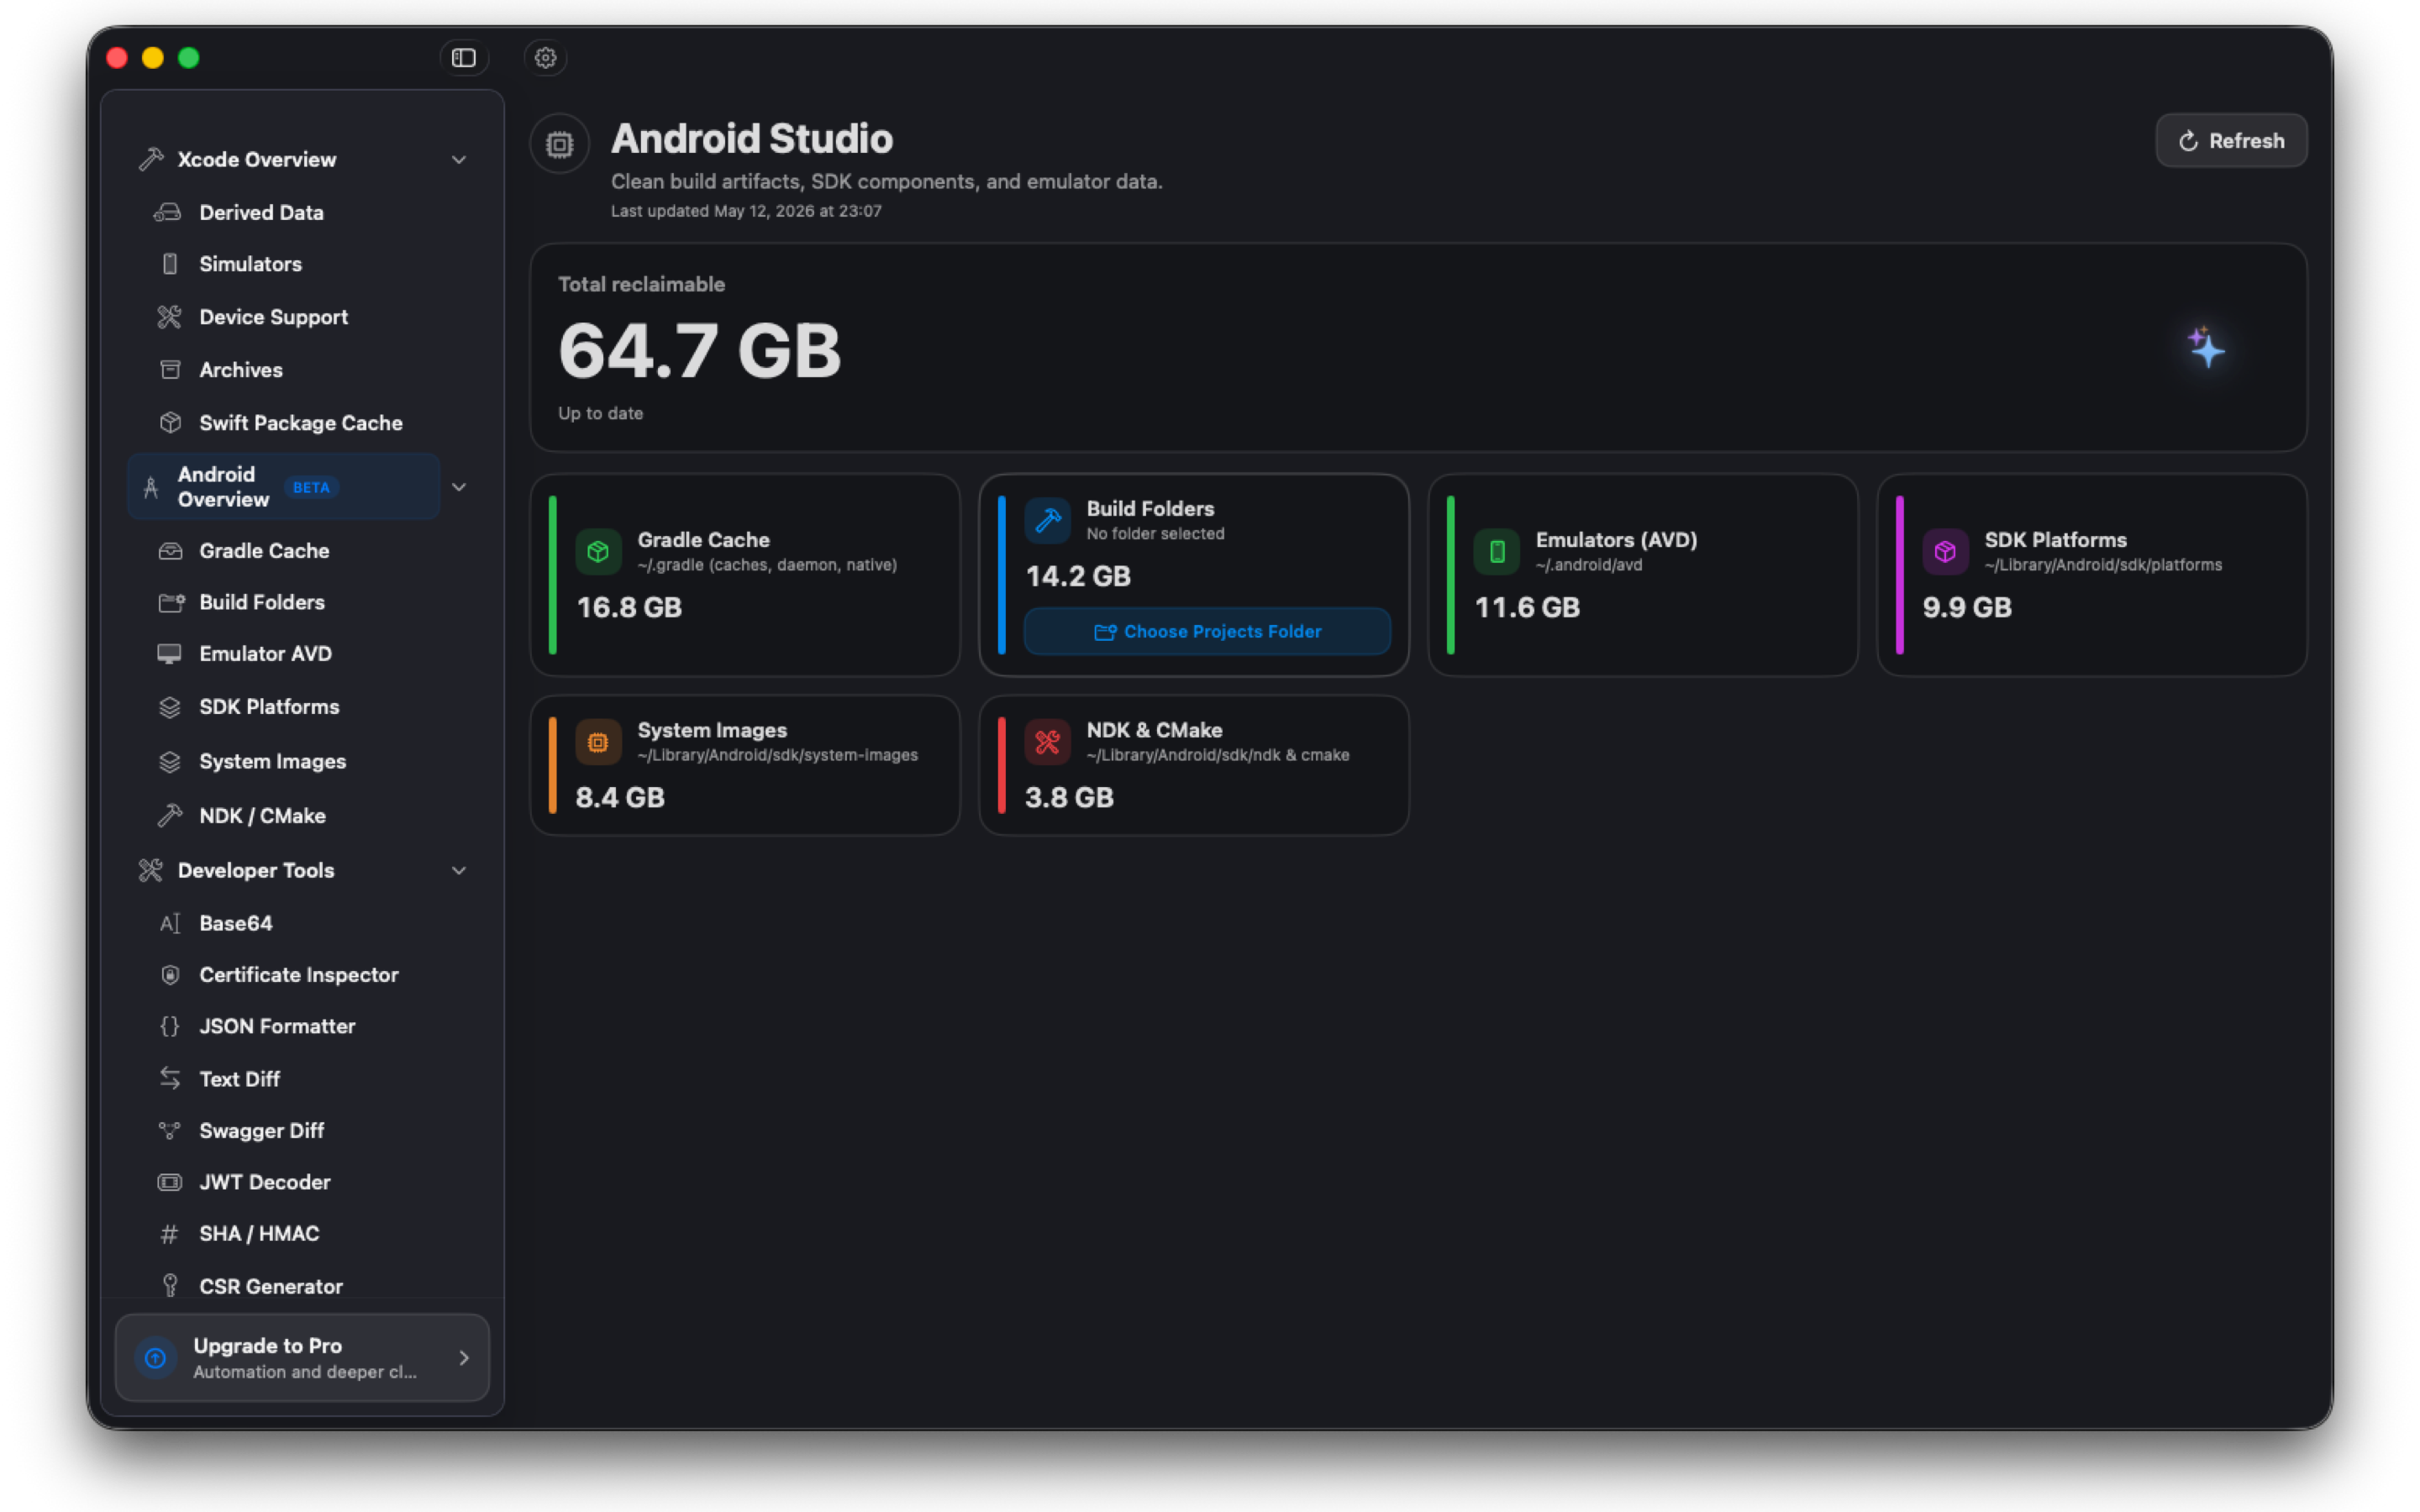Click the orange System Images chip icon

point(598,742)
